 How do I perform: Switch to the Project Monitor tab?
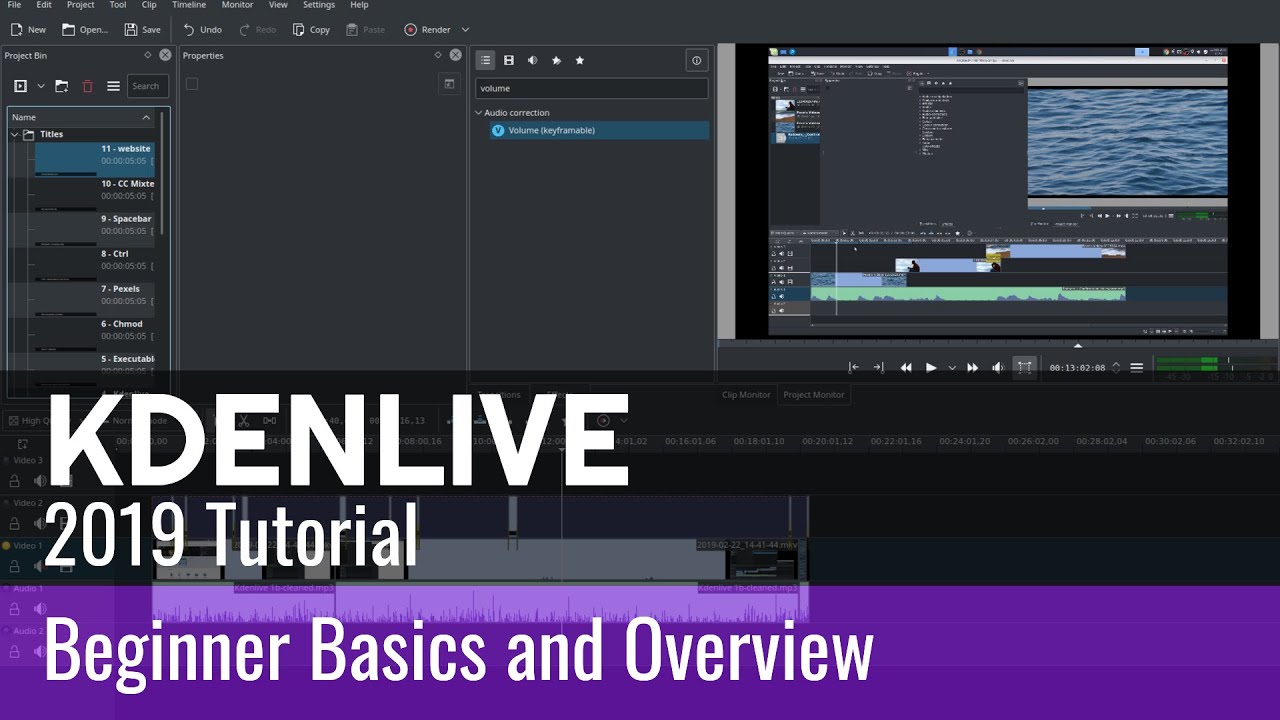(814, 395)
